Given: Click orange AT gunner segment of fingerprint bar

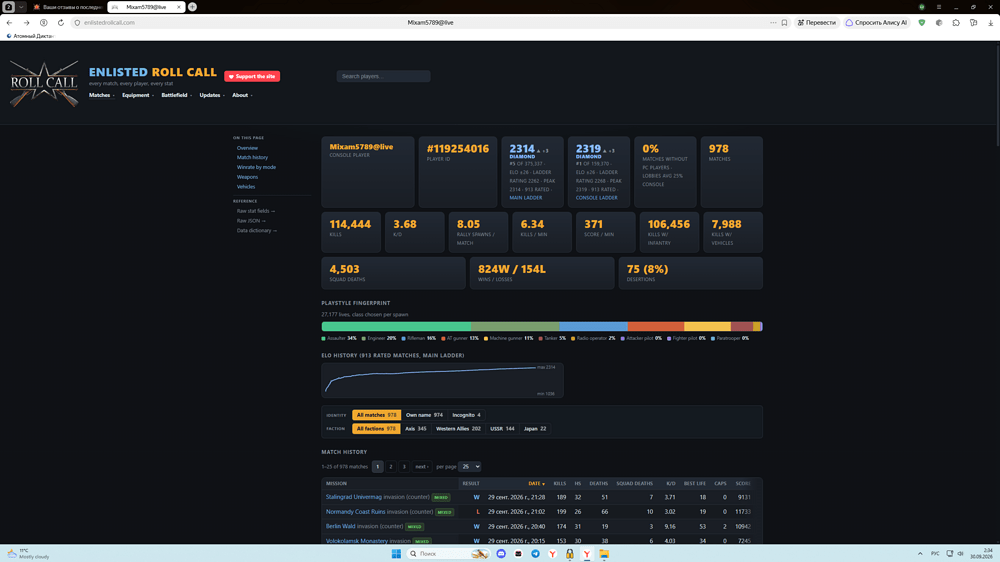Looking at the screenshot, I should click(656, 327).
